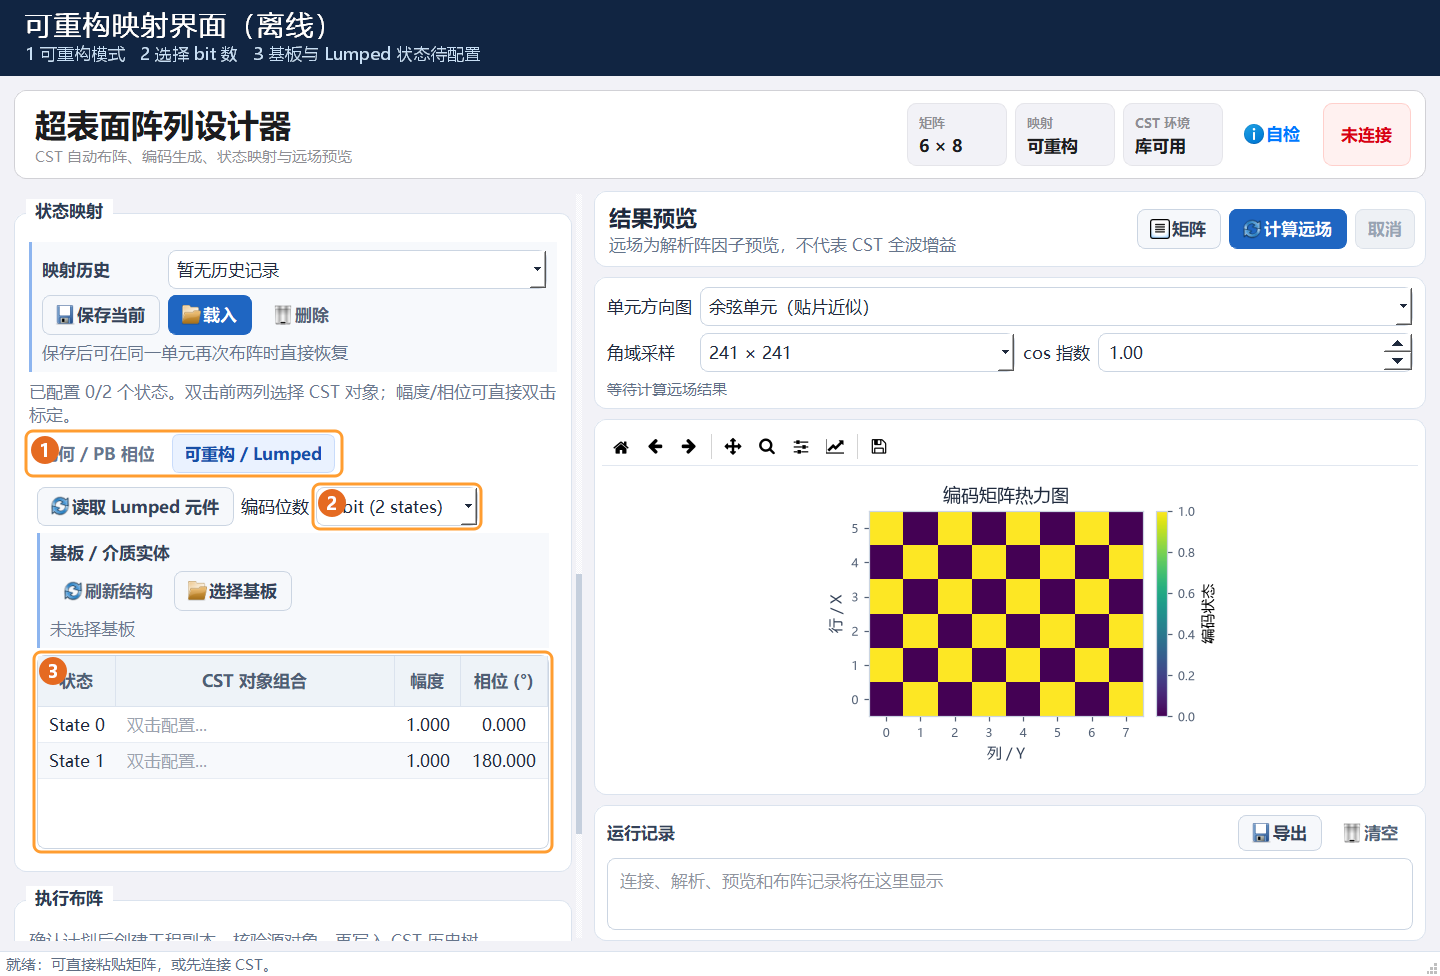Click the heatmap colorbar scale

pyautogui.click(x=1162, y=614)
